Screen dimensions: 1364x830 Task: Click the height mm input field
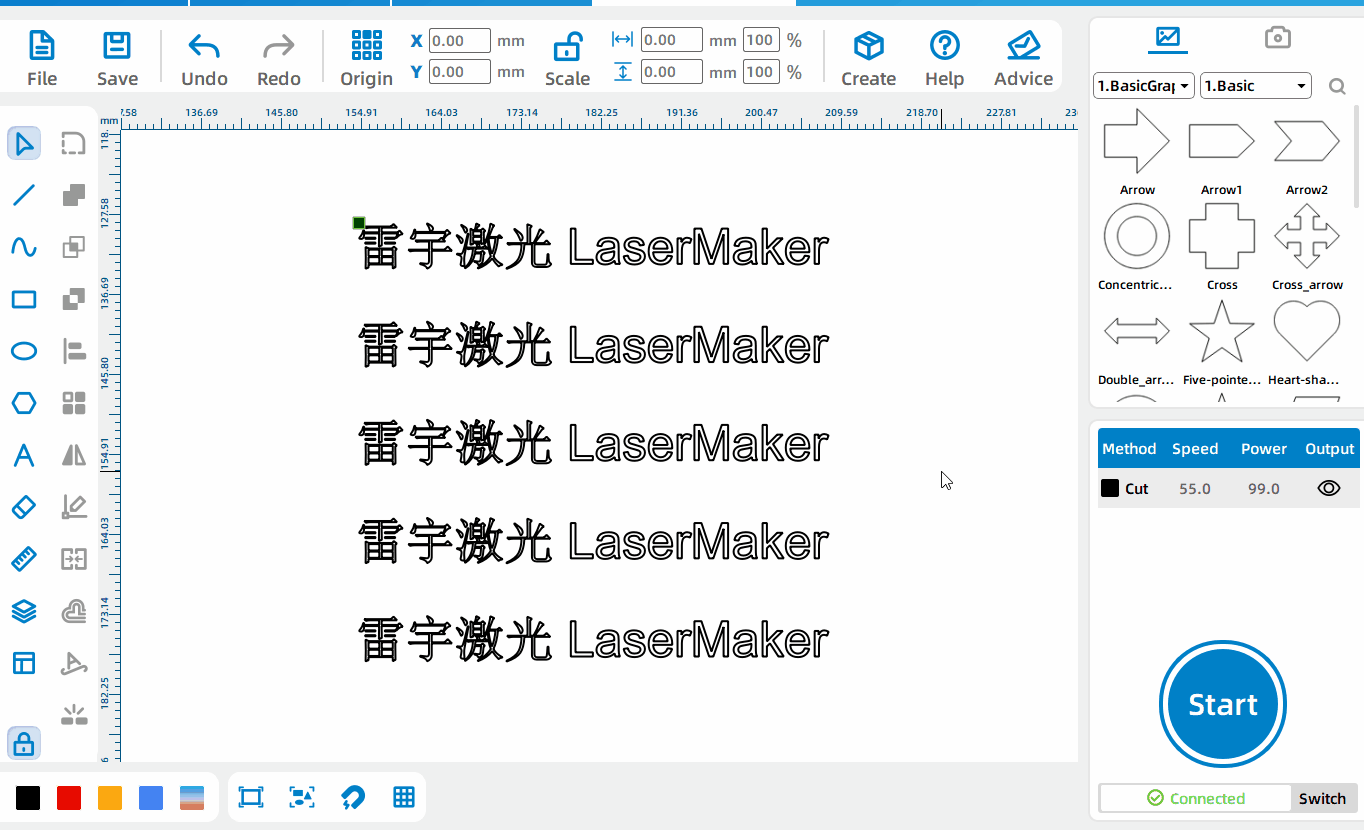tap(671, 72)
